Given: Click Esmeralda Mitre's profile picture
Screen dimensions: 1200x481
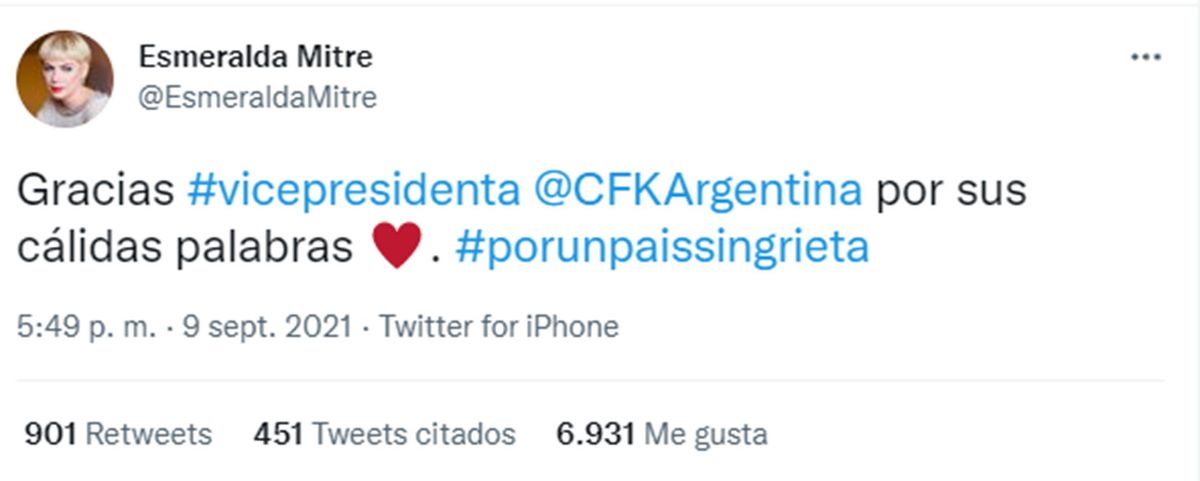Looking at the screenshot, I should pos(65,77).
